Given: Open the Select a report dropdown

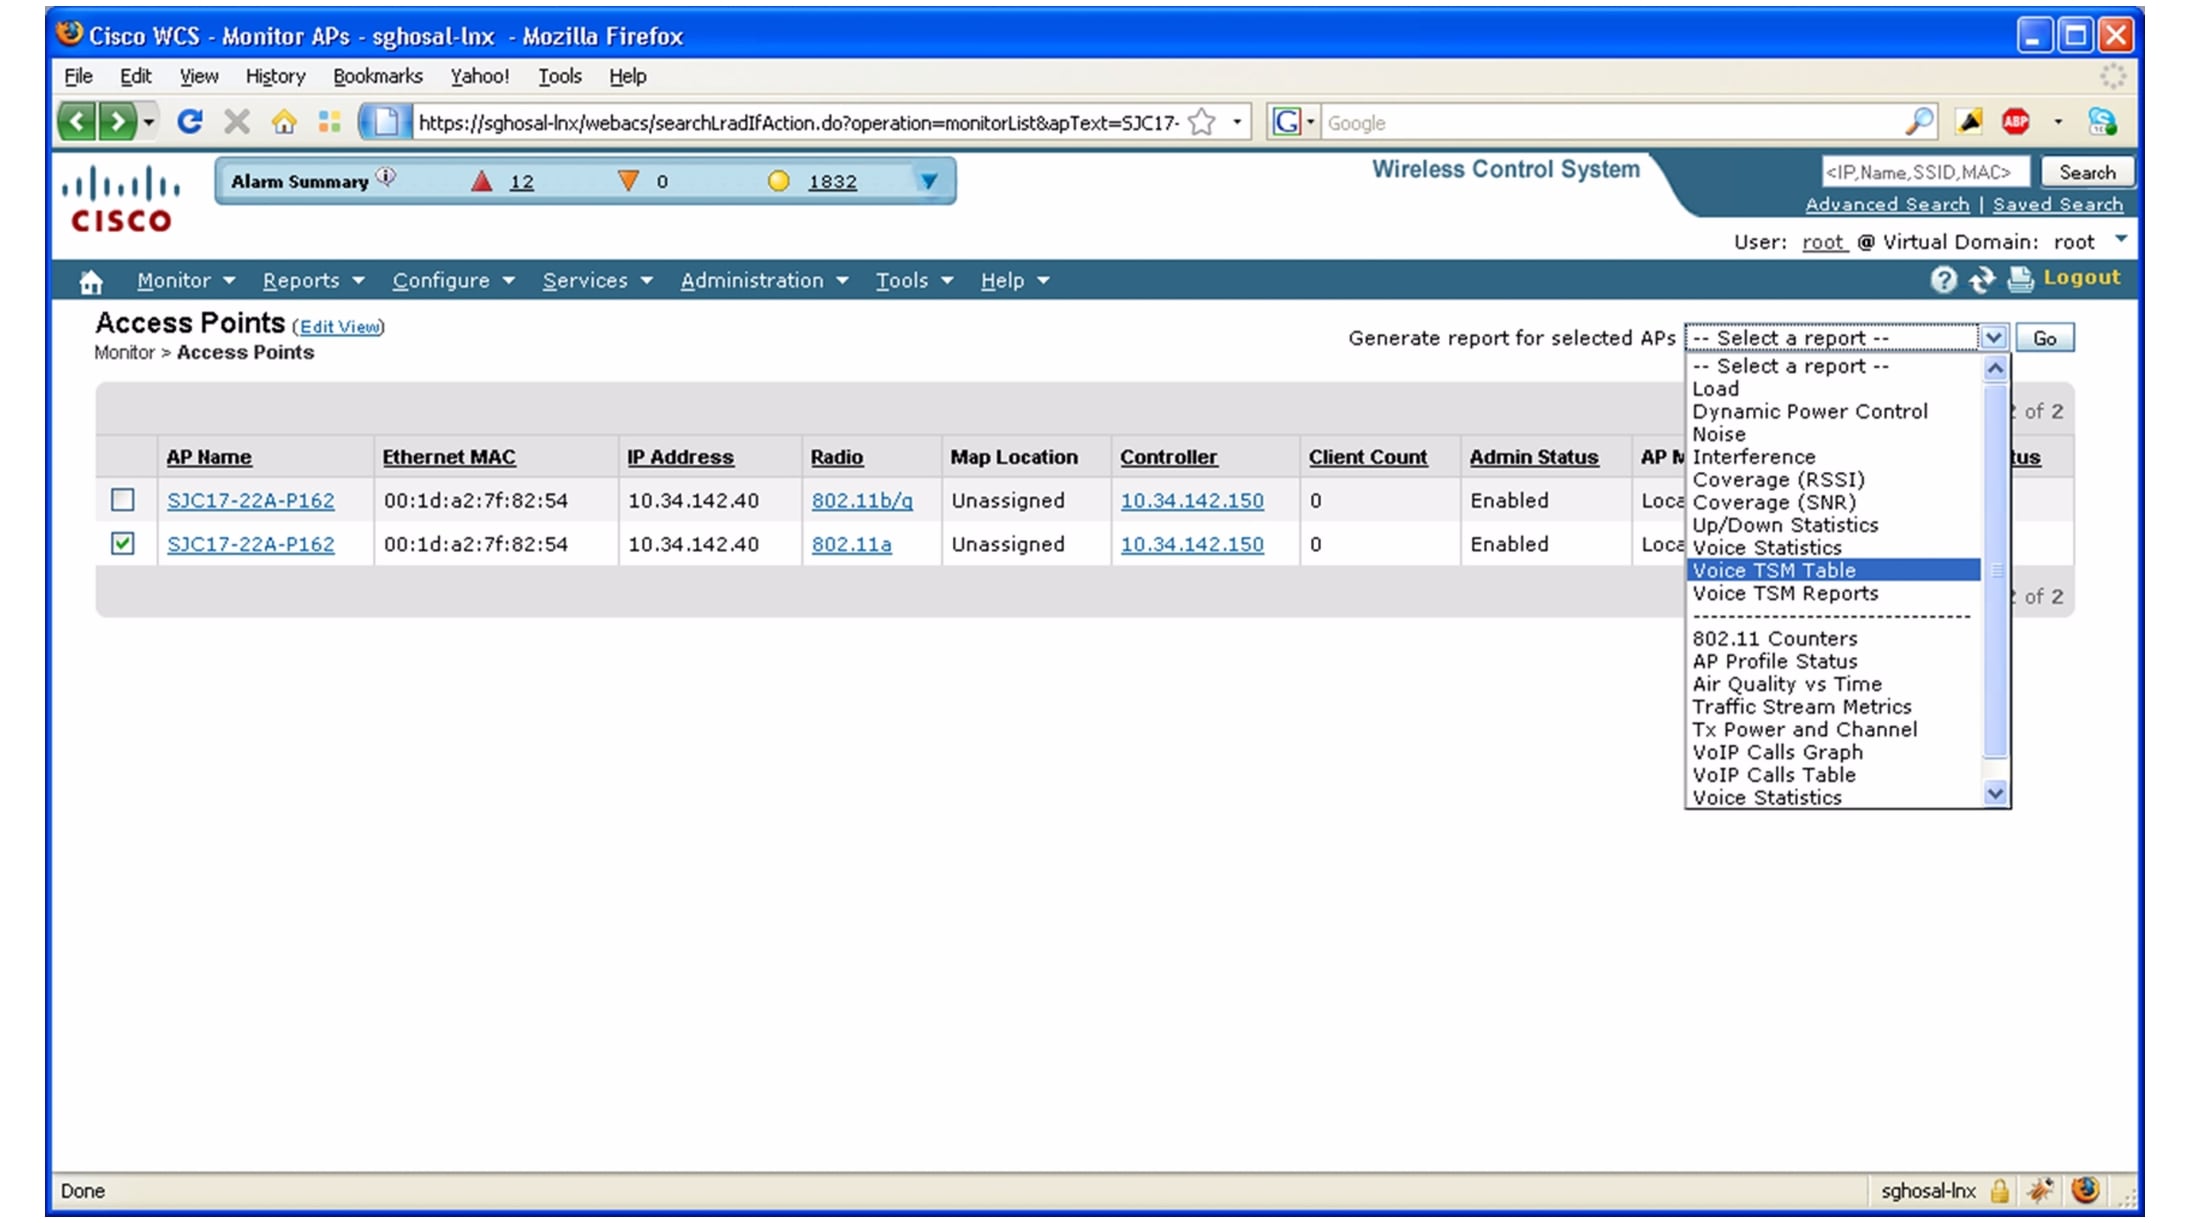Looking at the screenshot, I should tap(1994, 337).
